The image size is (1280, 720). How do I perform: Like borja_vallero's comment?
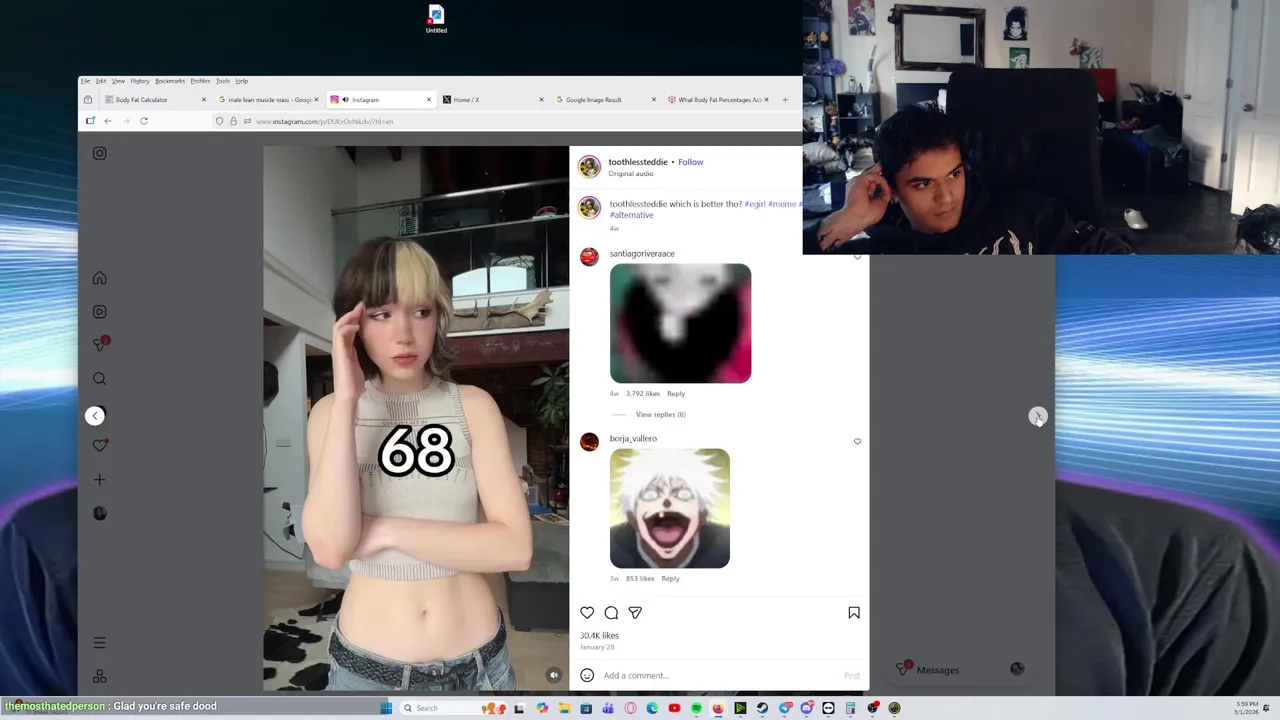point(857,441)
